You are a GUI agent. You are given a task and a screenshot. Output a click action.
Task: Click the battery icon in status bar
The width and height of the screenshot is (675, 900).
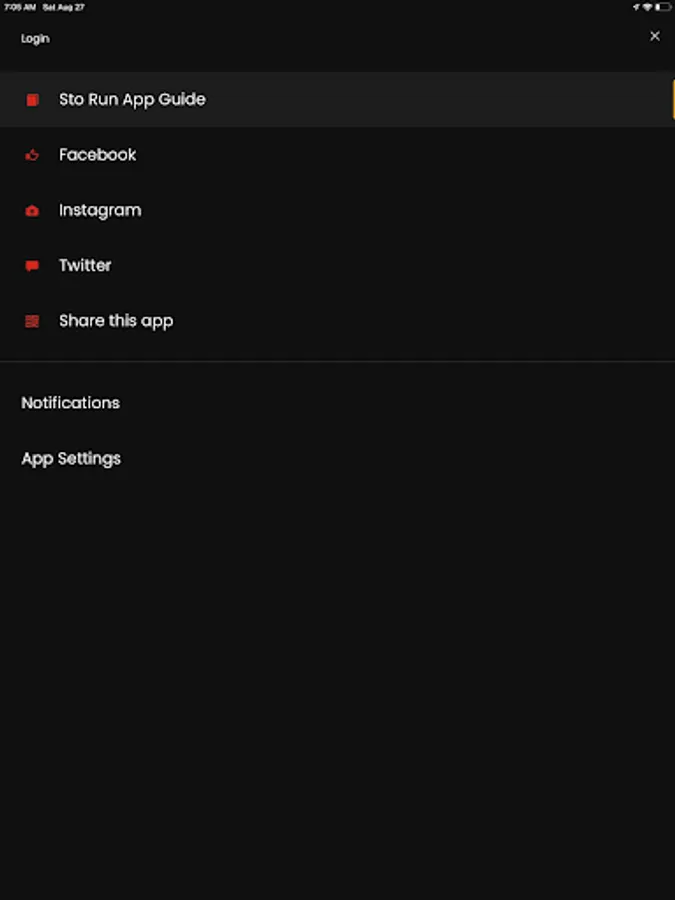[662, 7]
